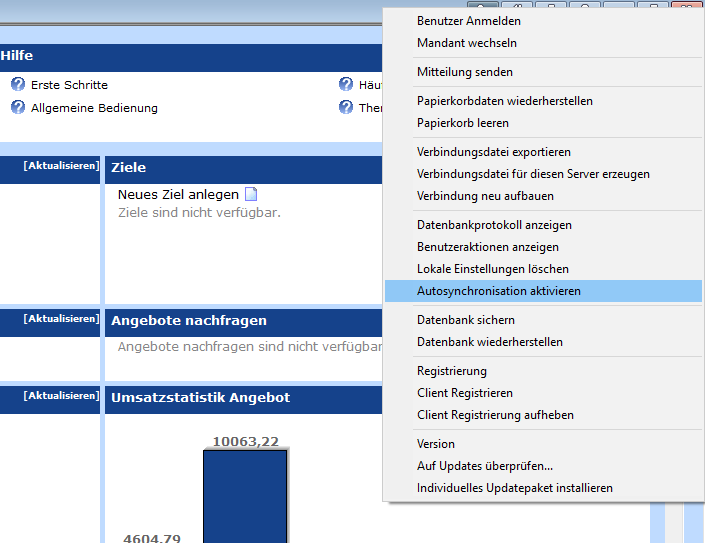Click the Hilfe section header
This screenshot has width=705, height=543.
[191, 58]
